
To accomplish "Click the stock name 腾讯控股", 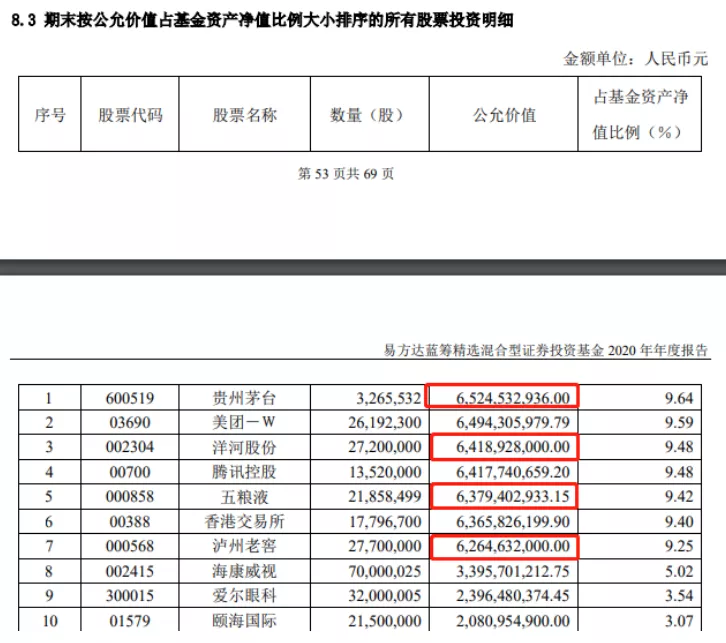I will coord(244,472).
